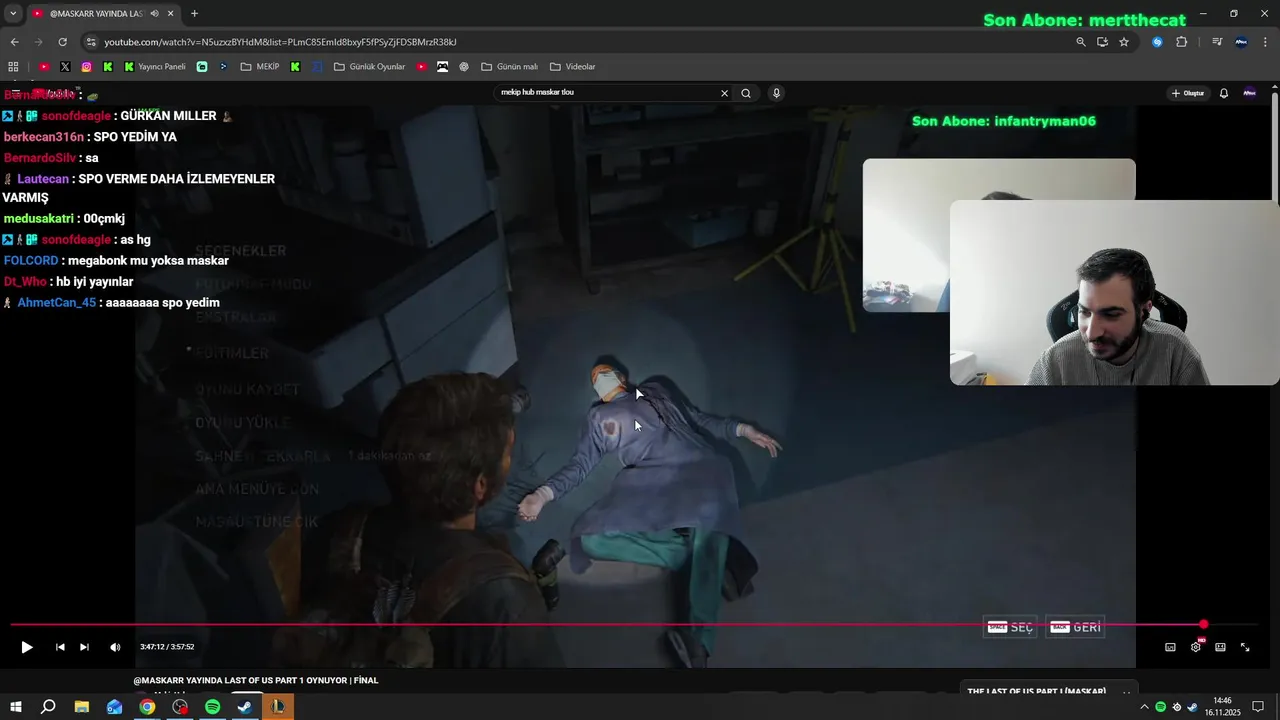
Task: Open YouTube account avatar menu
Action: click(x=1249, y=93)
